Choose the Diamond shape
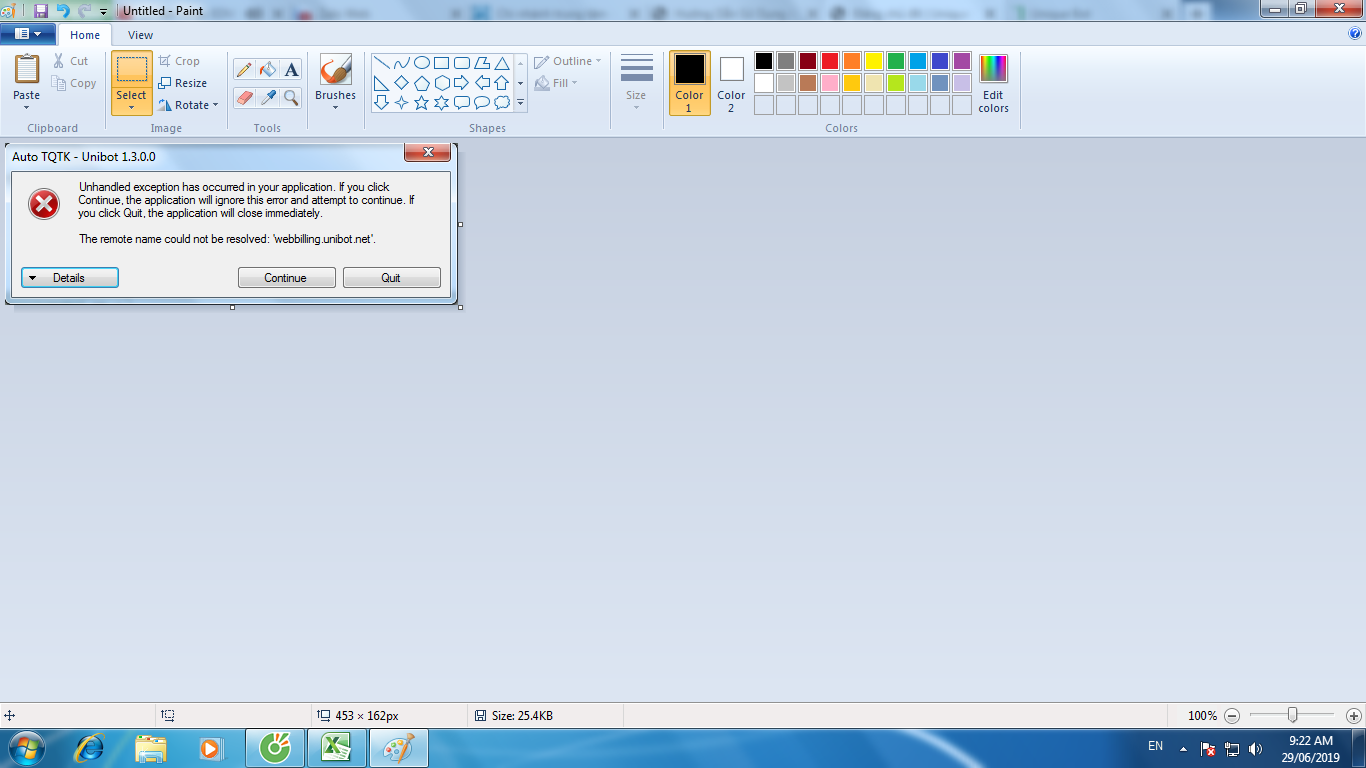1366x768 pixels. coord(401,83)
